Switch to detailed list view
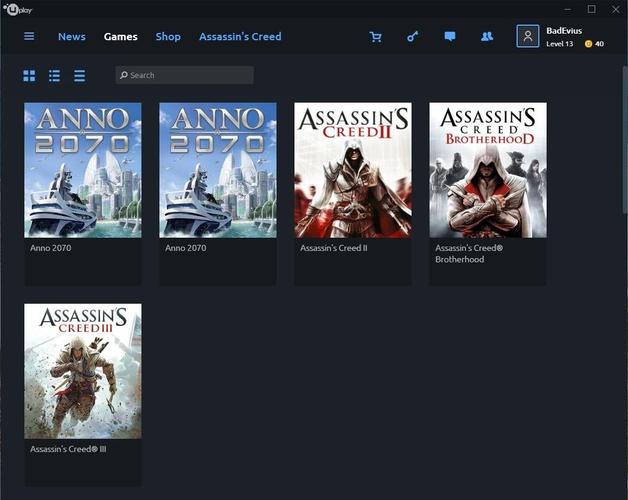 (54, 75)
